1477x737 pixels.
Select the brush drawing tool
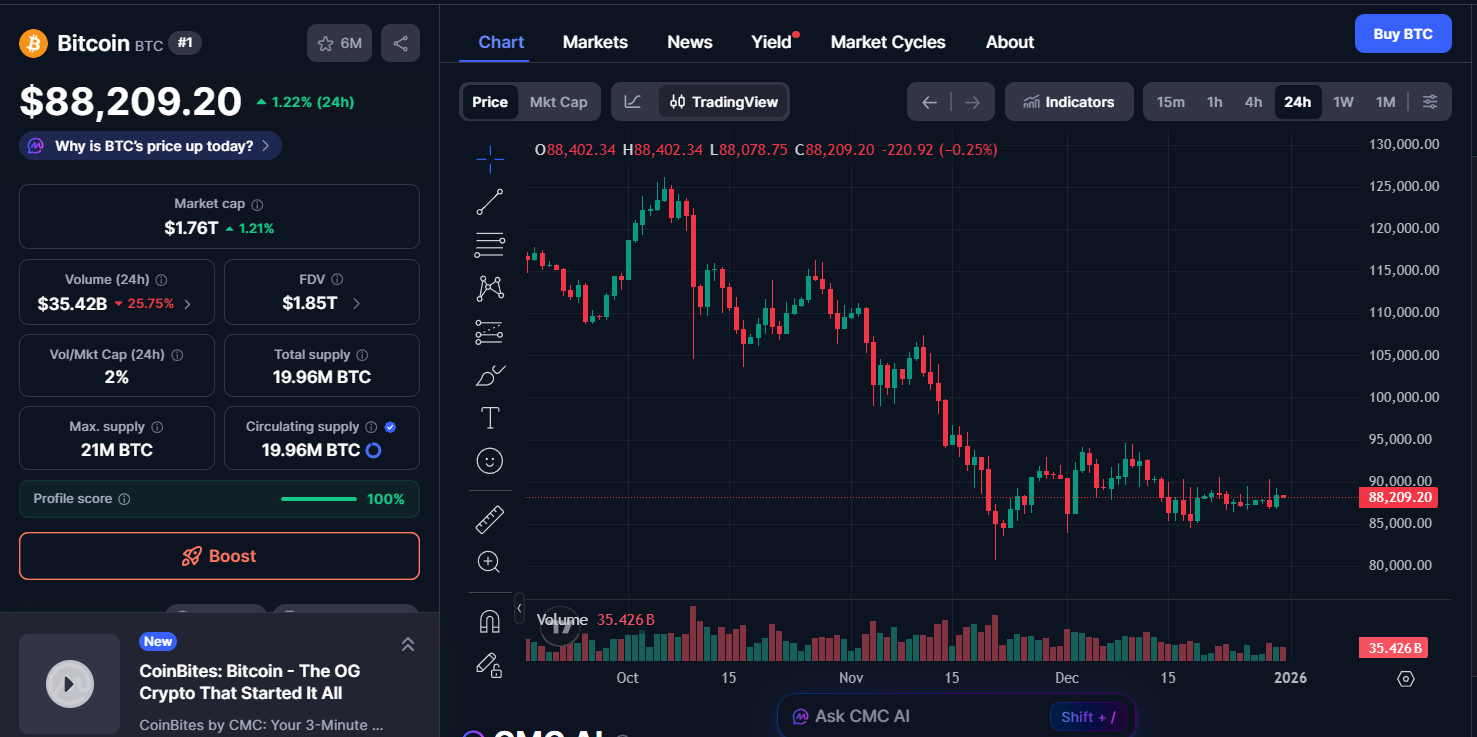point(490,374)
